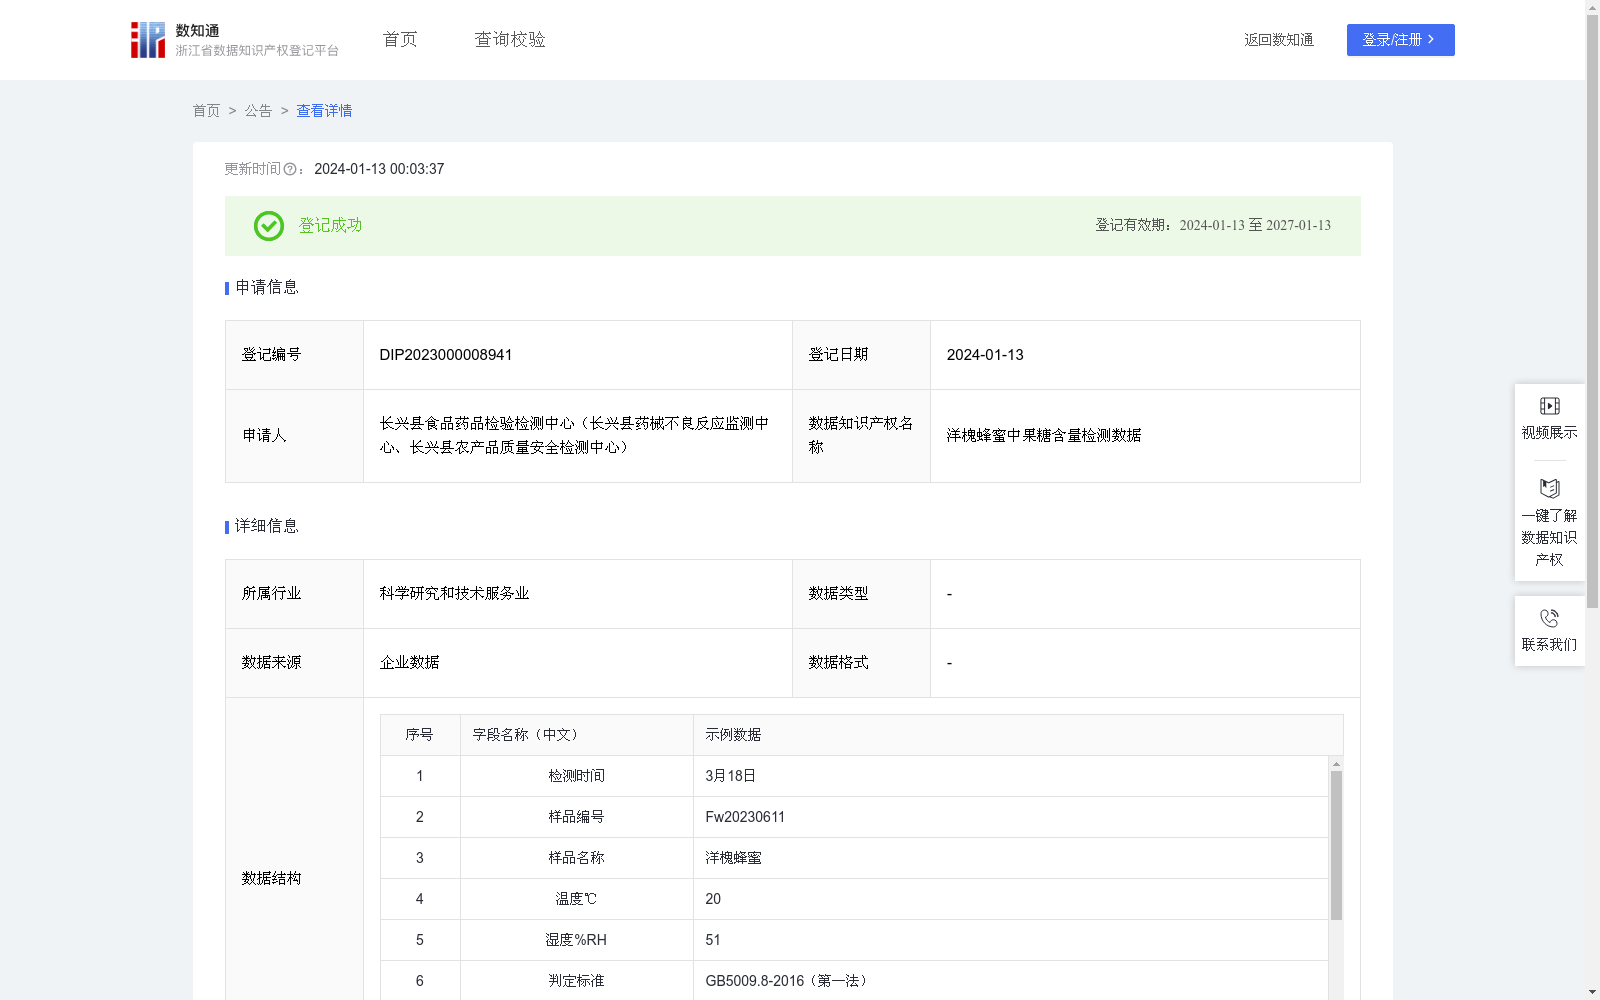Click the 湿度%RH field cell
This screenshot has height=1000, width=1600.
[x=576, y=940]
